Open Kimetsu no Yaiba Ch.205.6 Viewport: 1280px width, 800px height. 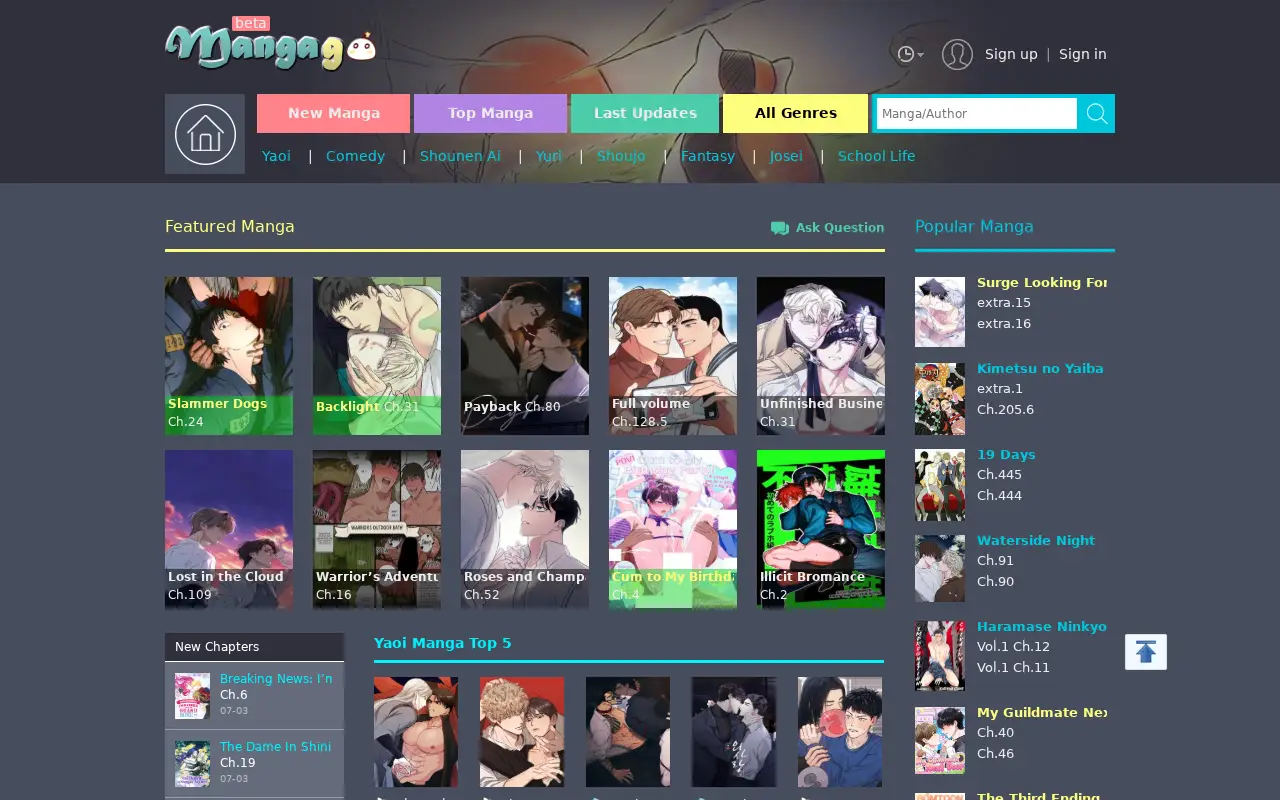(x=1005, y=409)
